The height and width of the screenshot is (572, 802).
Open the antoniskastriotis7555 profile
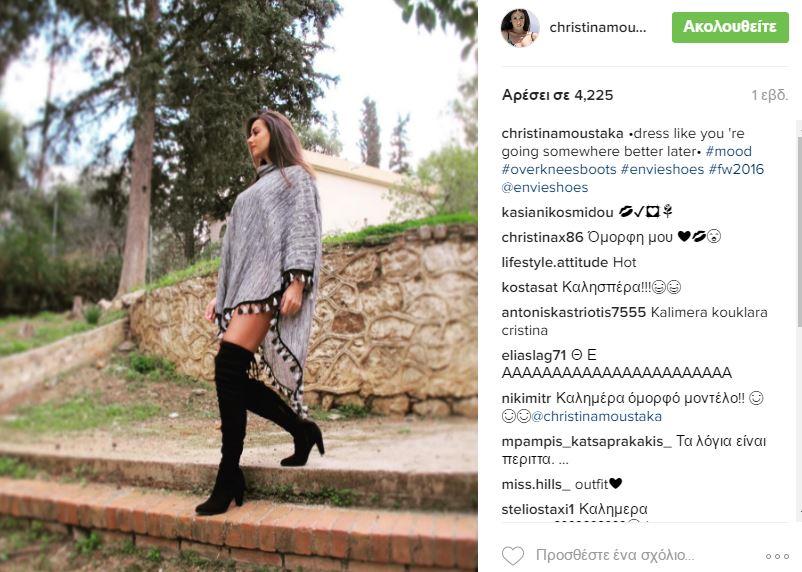tap(573, 313)
